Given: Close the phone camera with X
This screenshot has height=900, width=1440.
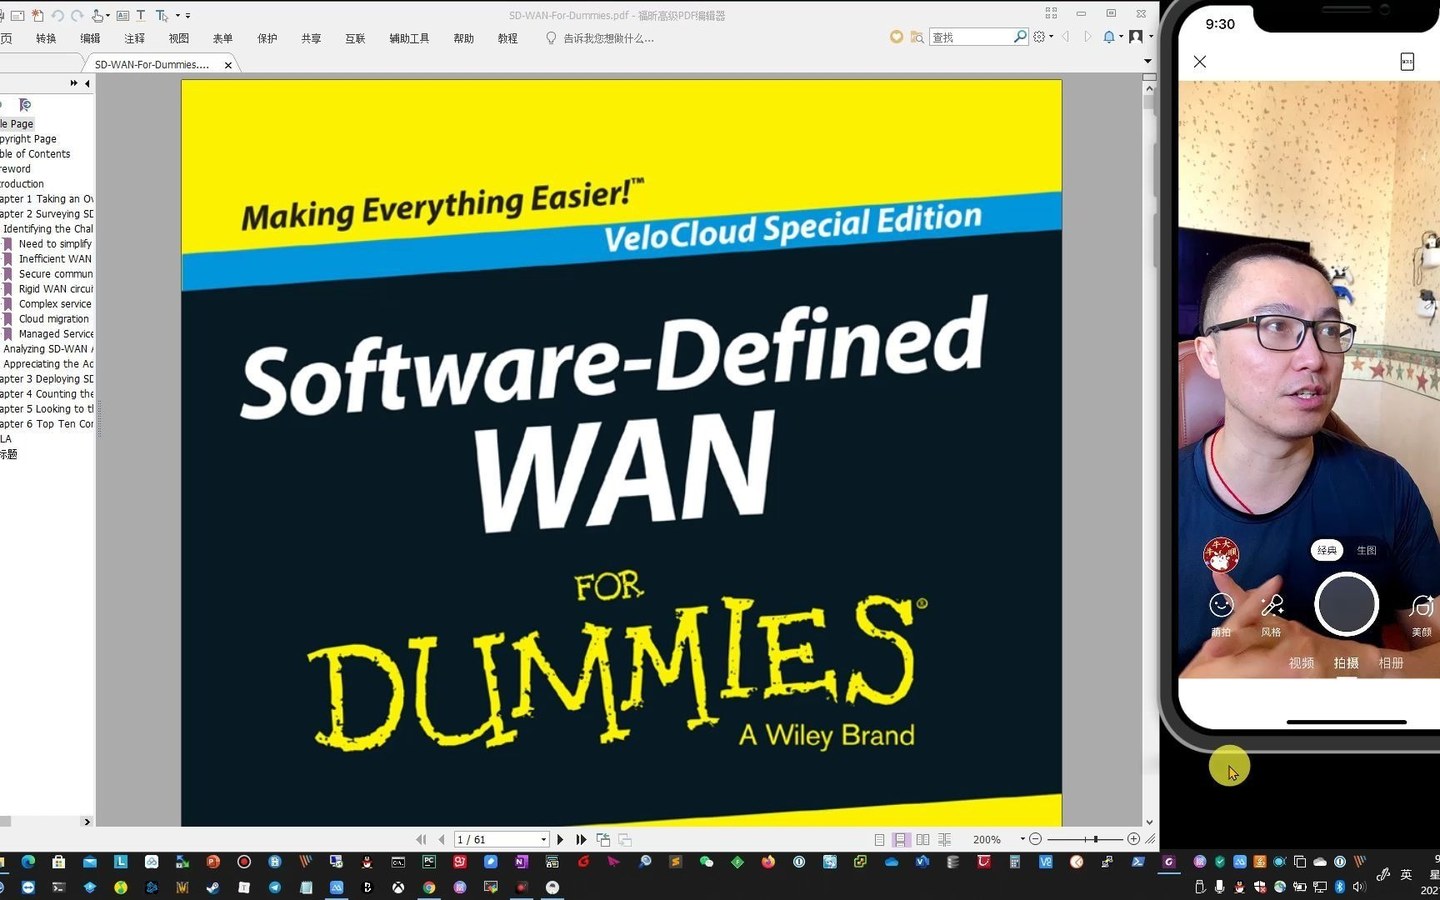Looking at the screenshot, I should coord(1200,62).
